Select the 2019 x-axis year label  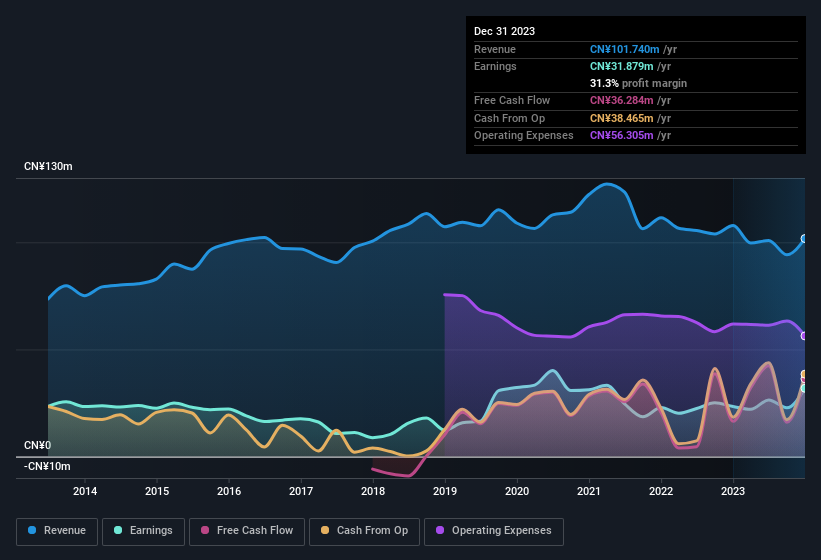(x=445, y=491)
